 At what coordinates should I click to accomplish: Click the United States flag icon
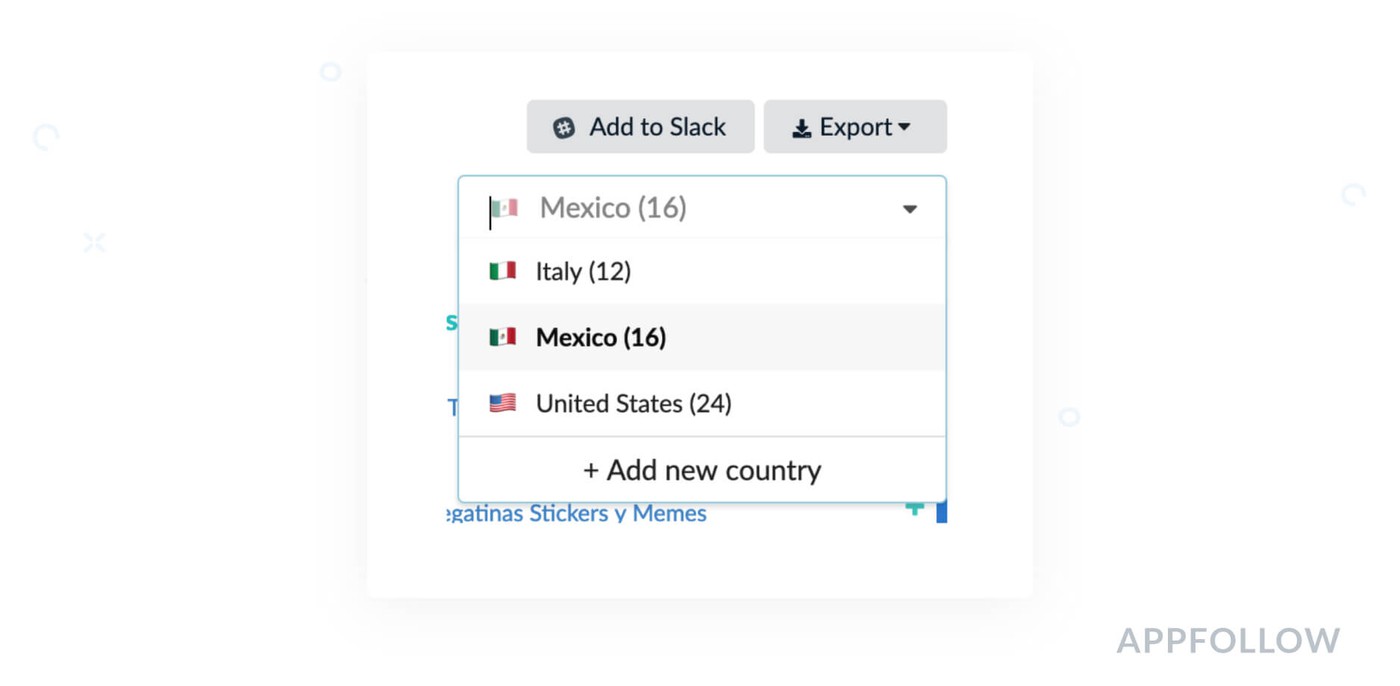502,403
